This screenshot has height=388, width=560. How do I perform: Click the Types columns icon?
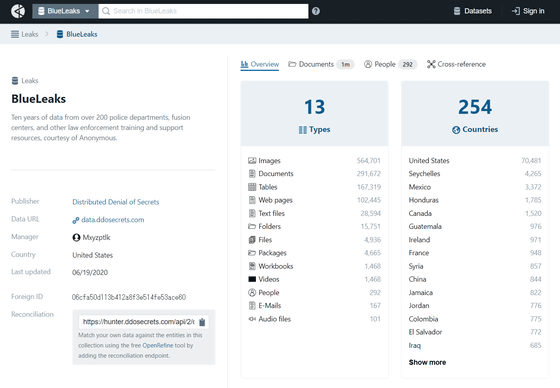(x=303, y=130)
